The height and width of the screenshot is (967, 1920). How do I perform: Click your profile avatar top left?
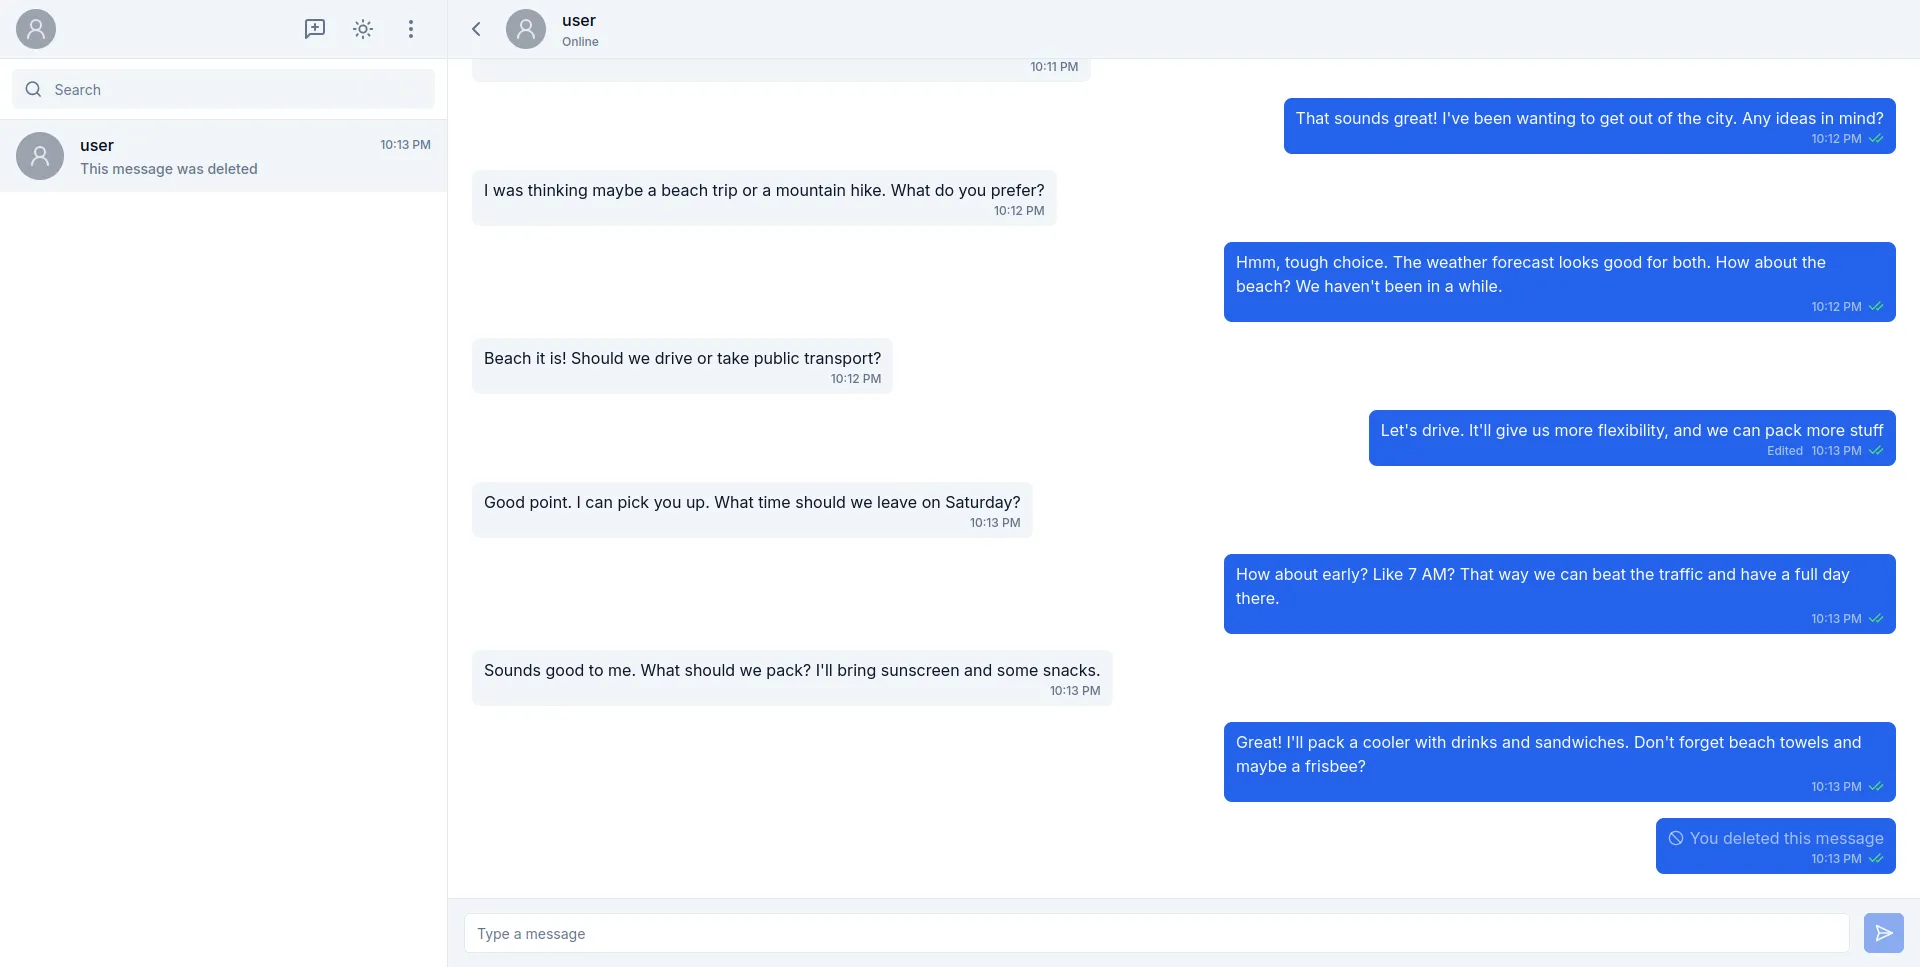pos(35,28)
